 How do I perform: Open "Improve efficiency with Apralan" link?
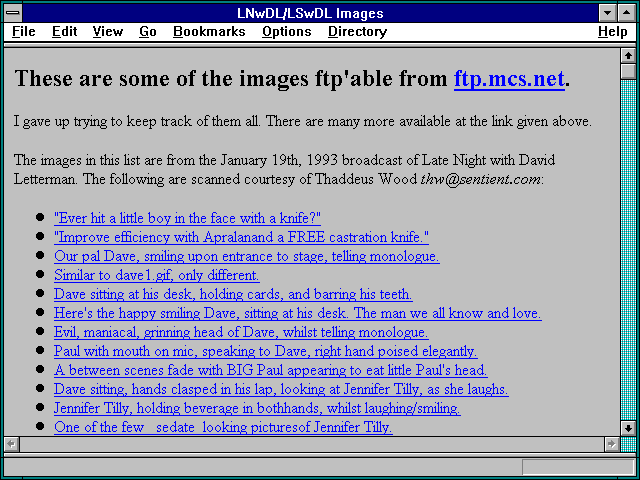(241, 237)
